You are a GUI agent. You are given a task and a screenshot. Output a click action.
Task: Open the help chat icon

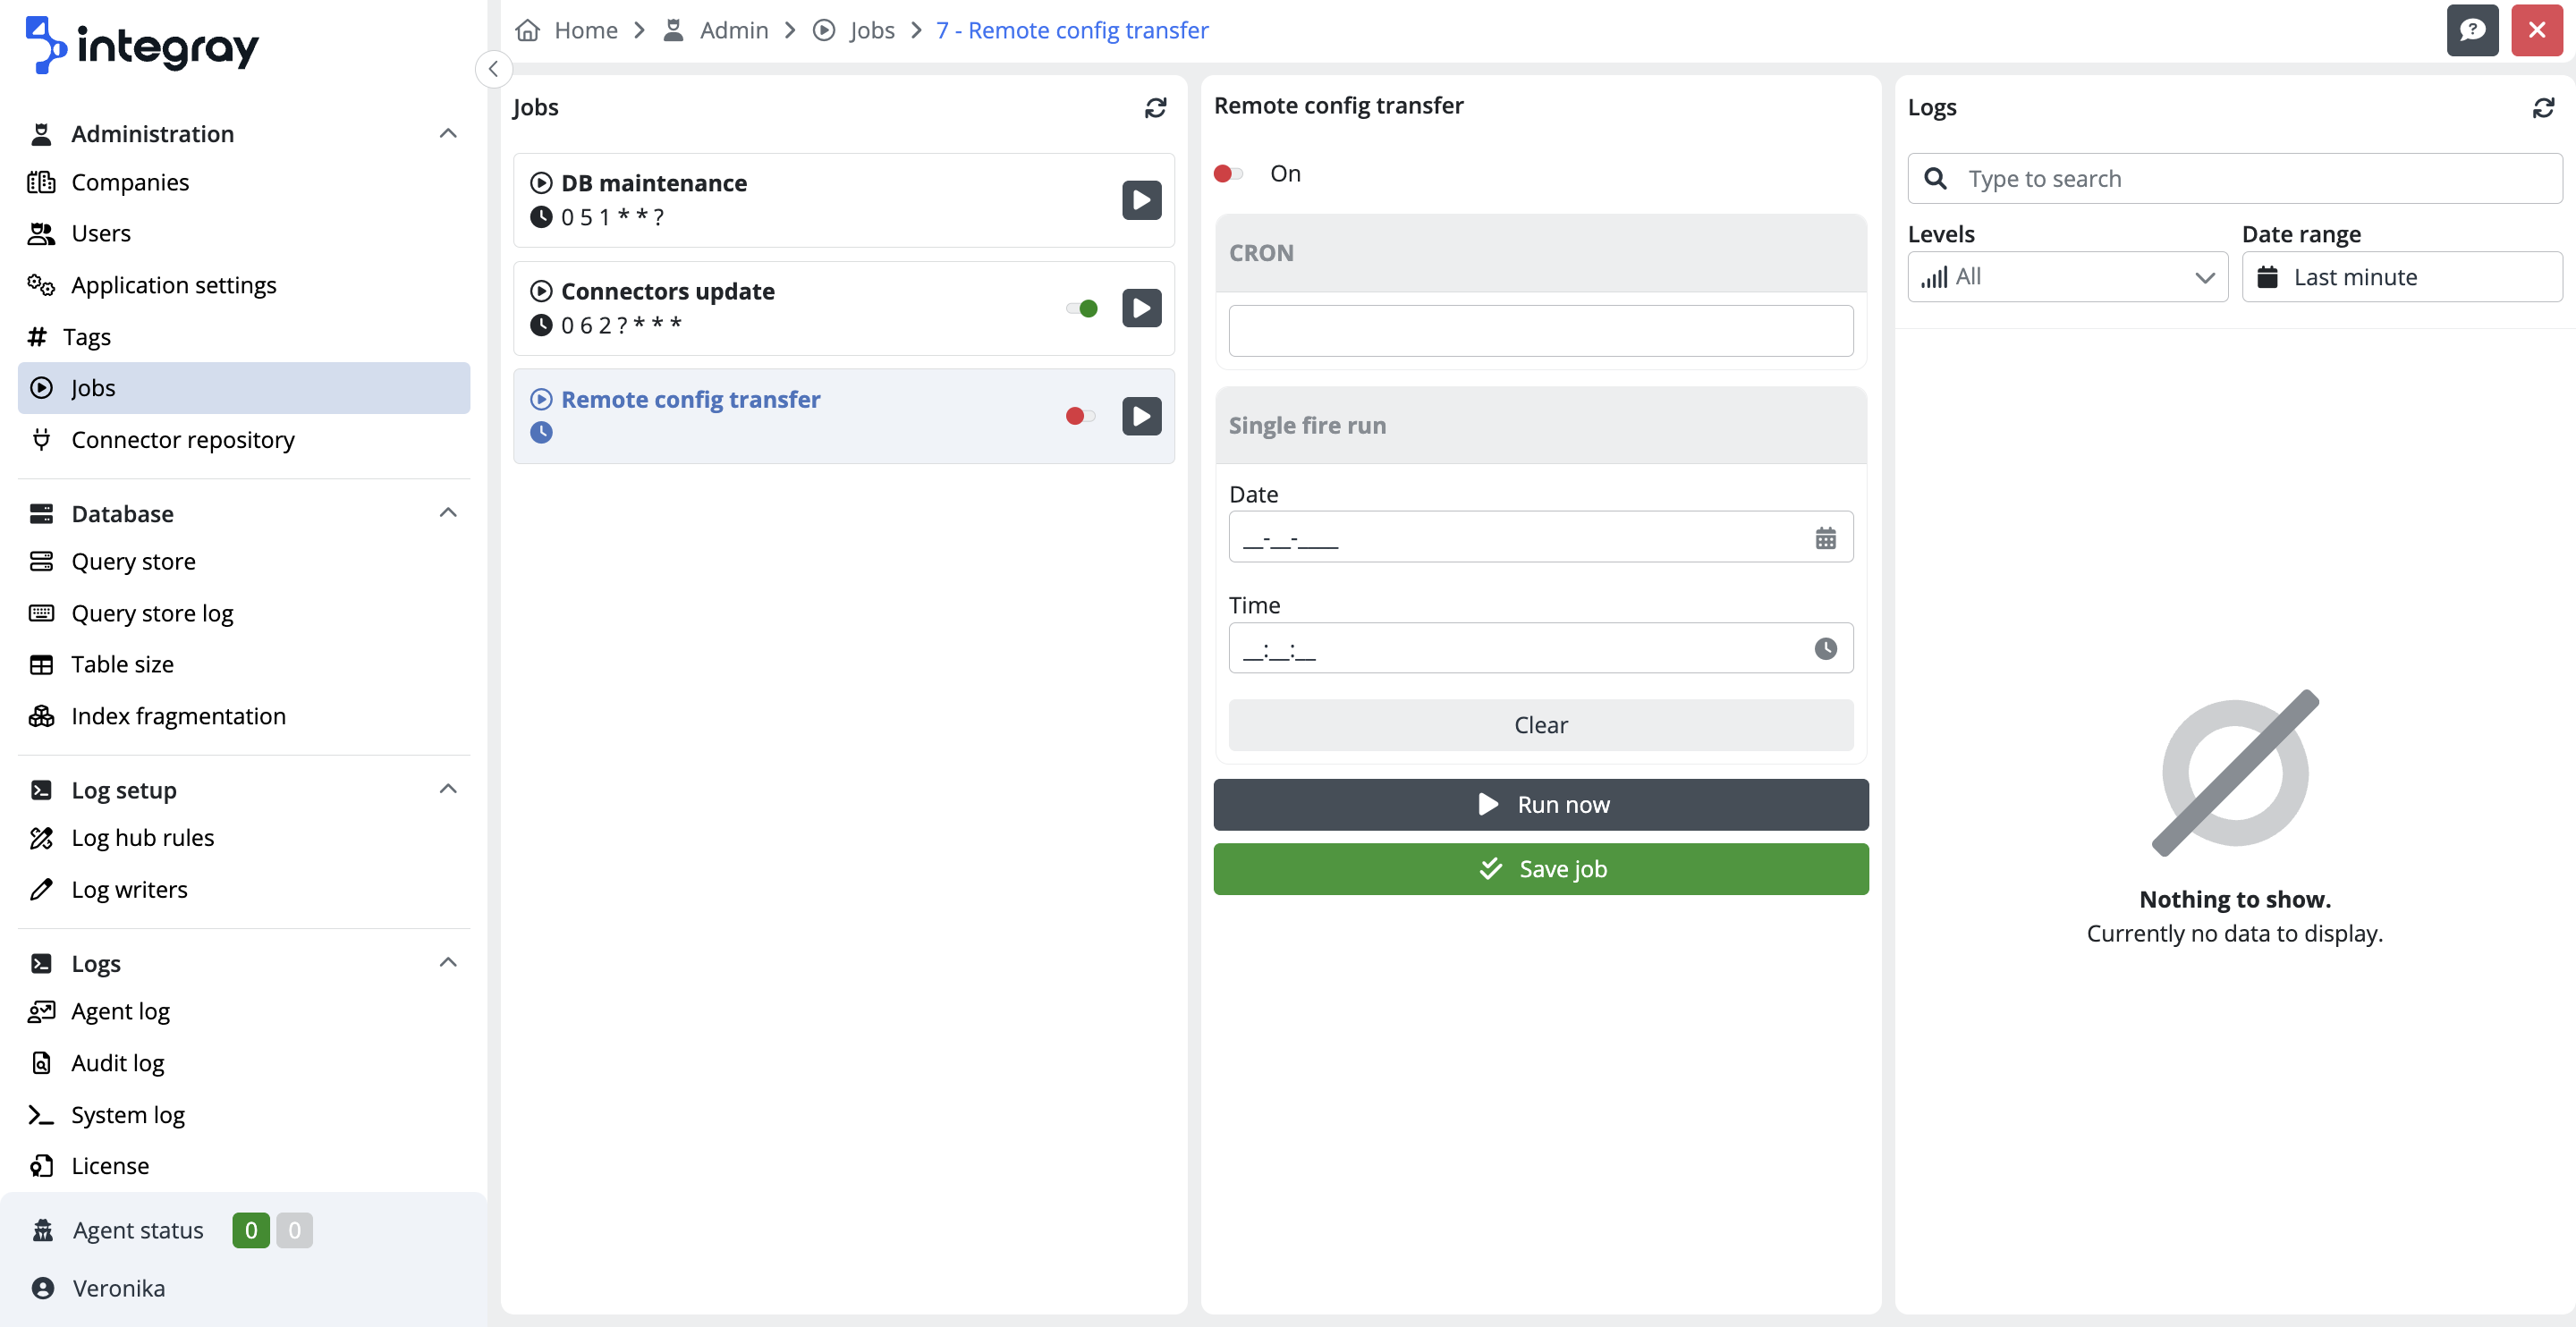tap(2472, 30)
